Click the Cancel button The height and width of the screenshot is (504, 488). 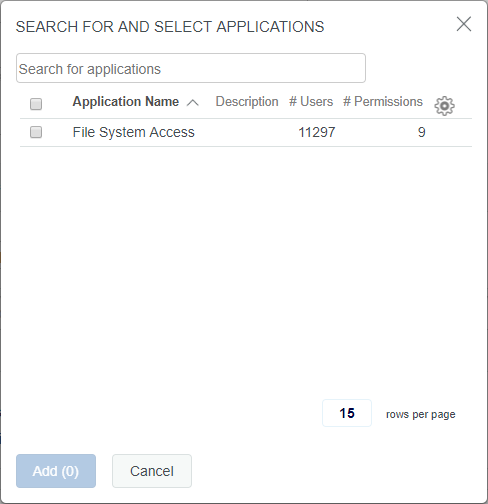point(152,471)
